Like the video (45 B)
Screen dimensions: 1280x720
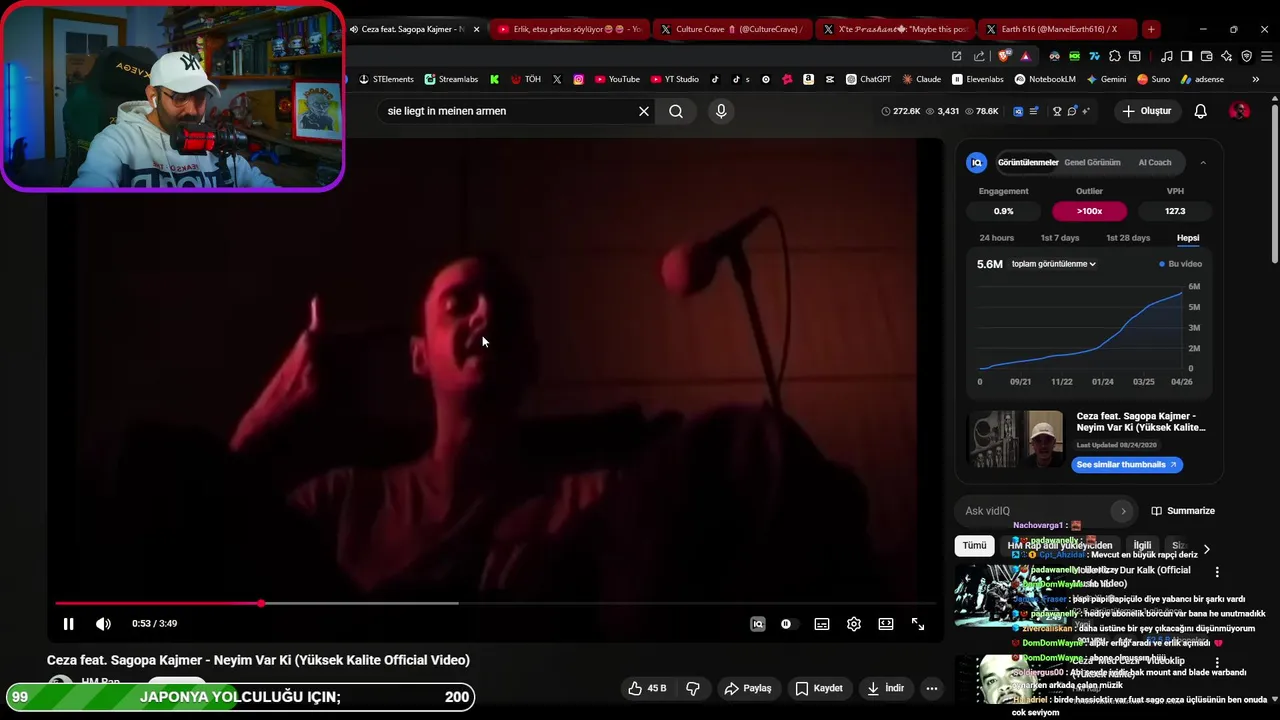point(646,688)
